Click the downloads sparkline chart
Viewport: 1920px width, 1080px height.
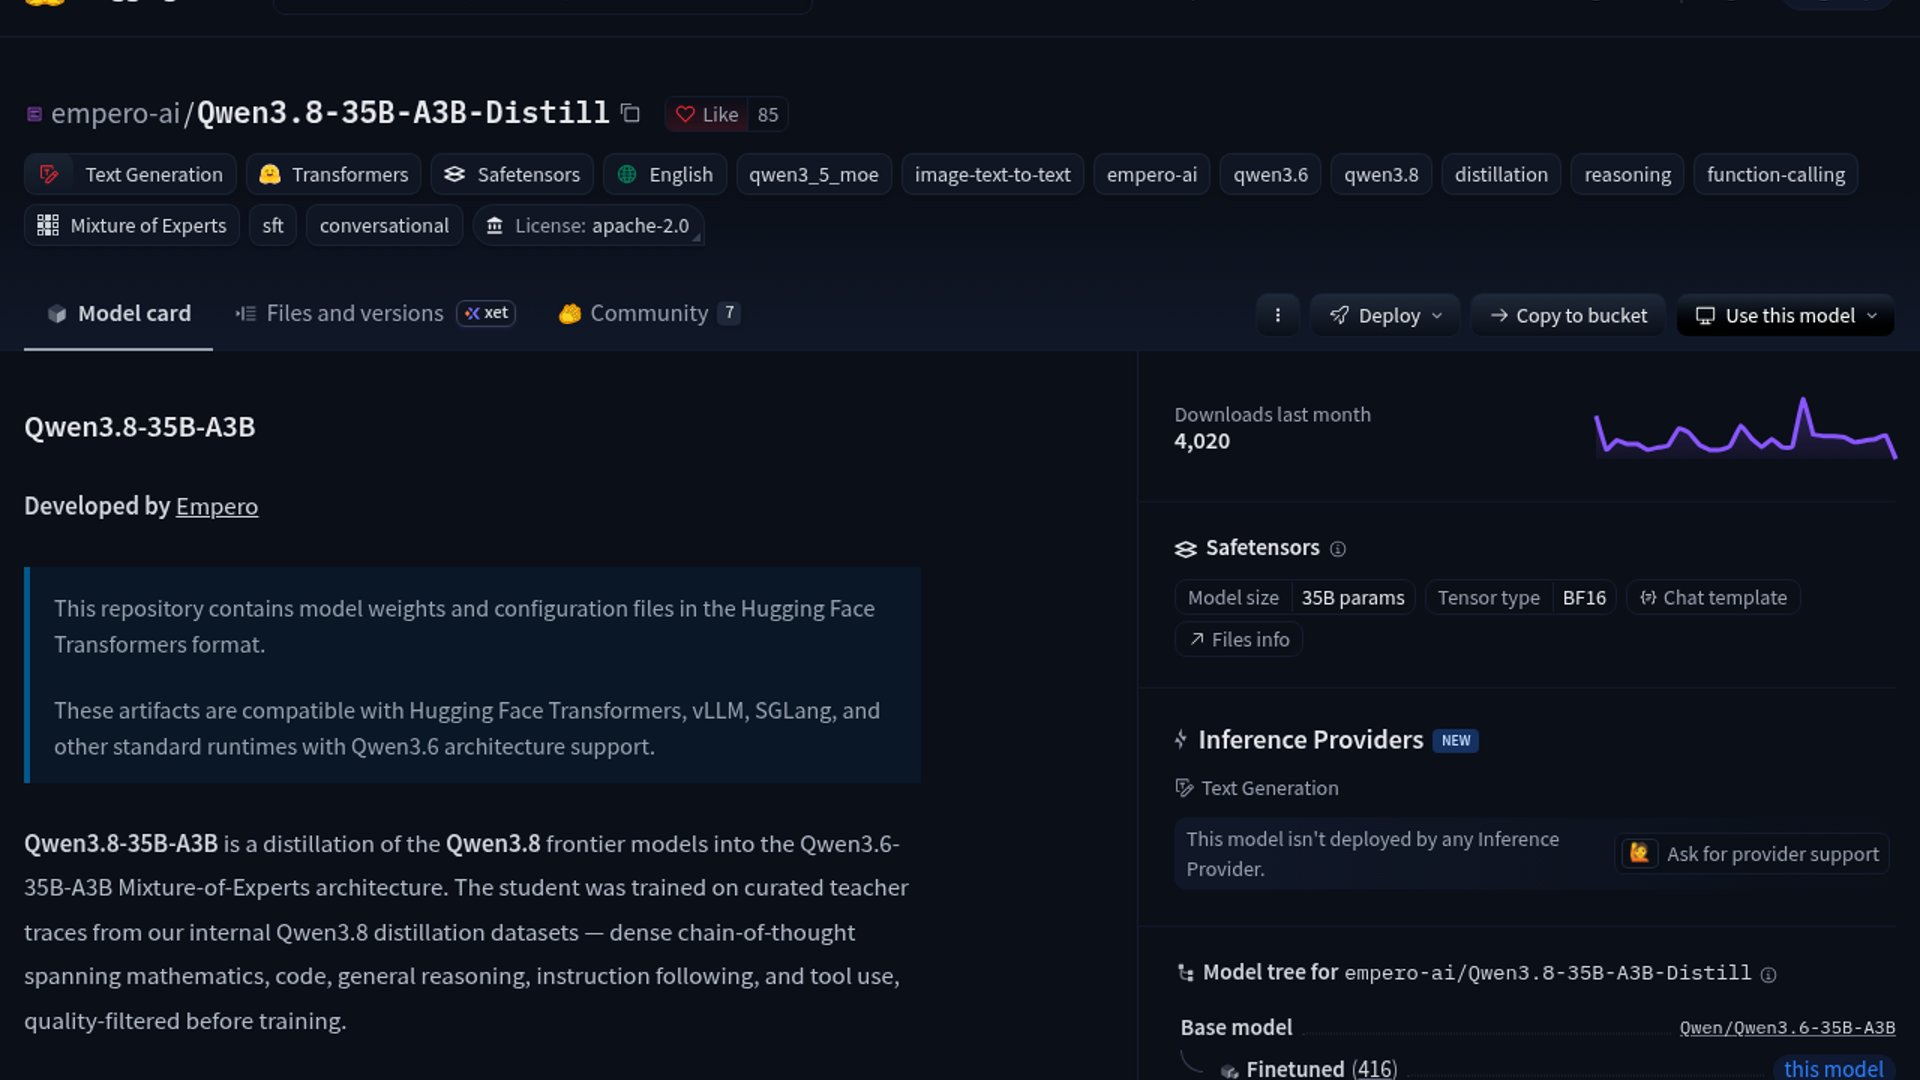[x=1744, y=428]
